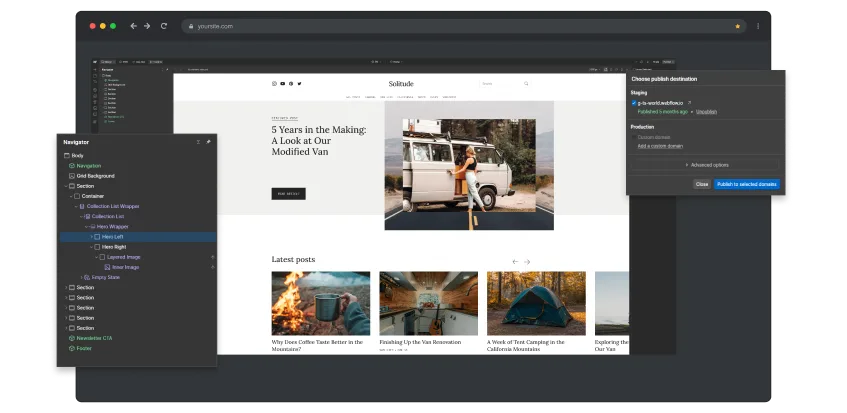Collapse the Collection List node

tap(81, 216)
